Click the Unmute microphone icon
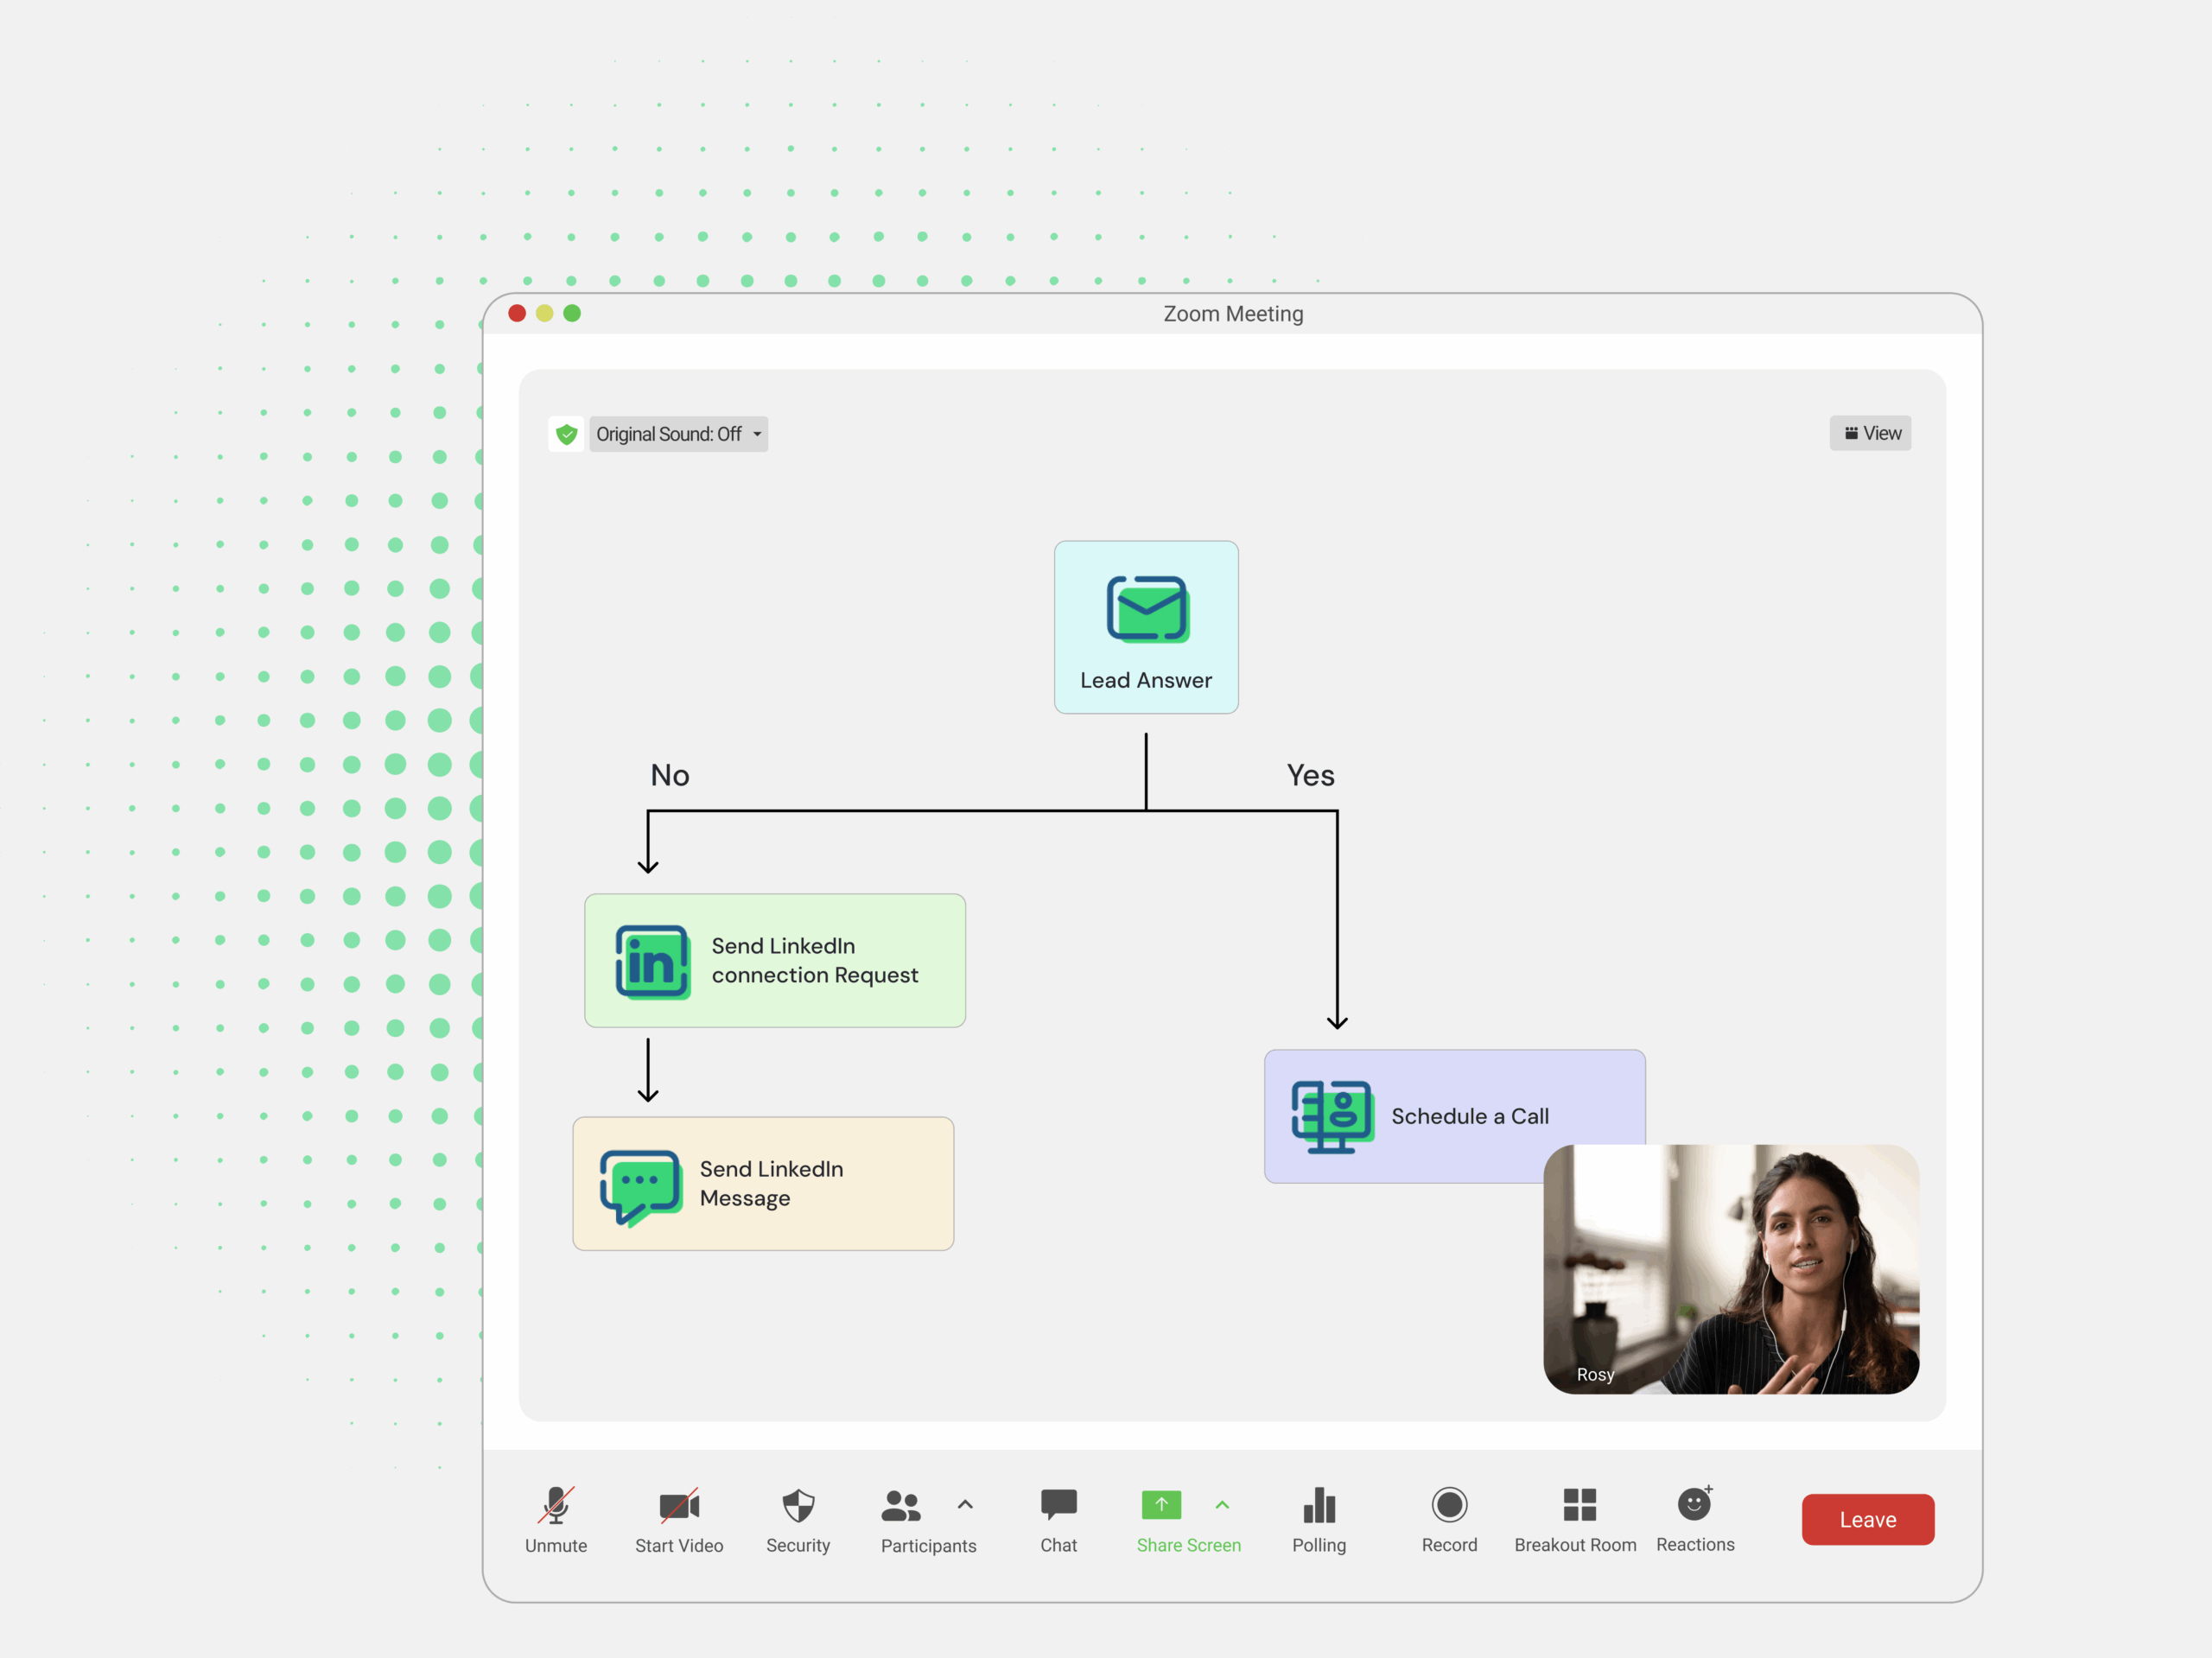The image size is (2212, 1658). click(556, 1505)
